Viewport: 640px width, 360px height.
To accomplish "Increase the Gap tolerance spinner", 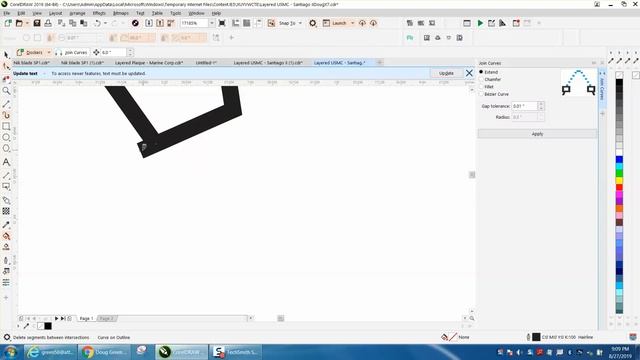I will [541, 104].
